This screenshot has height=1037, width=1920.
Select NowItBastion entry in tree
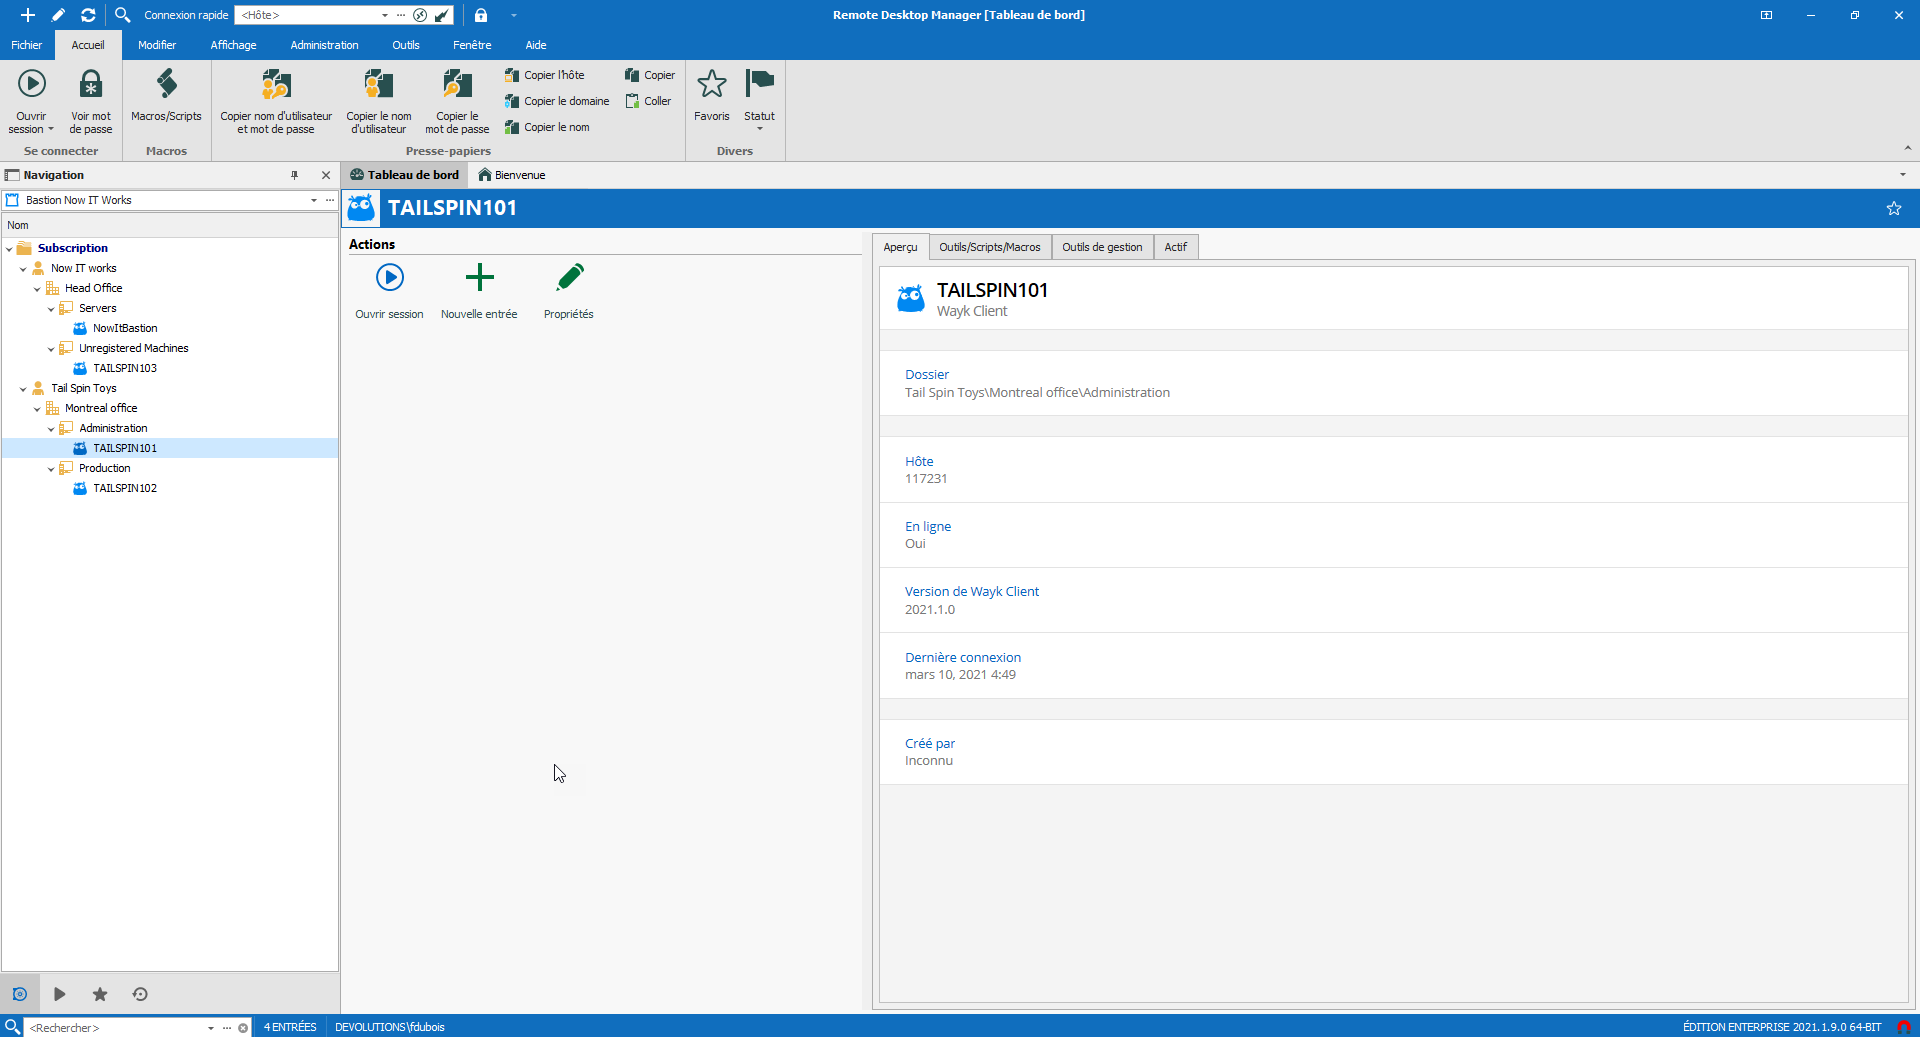coord(125,328)
